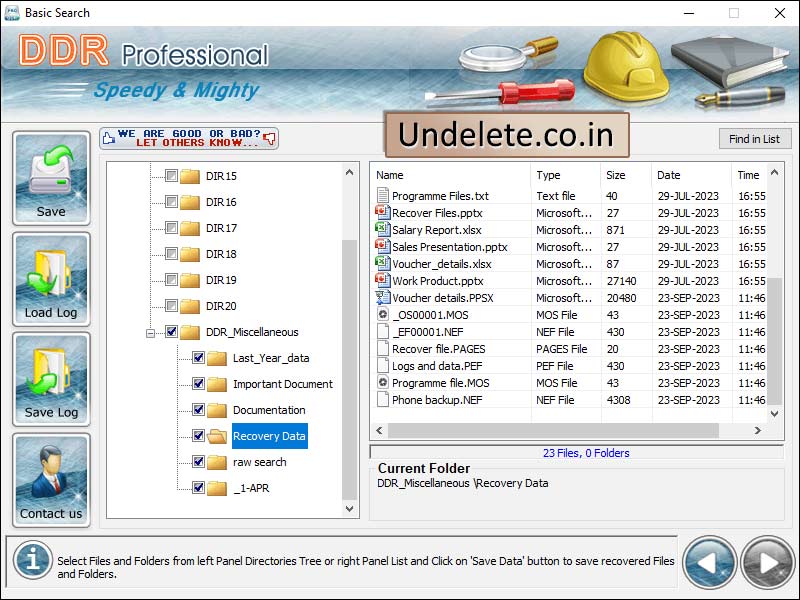The height and width of the screenshot is (600, 800).
Task: Click the MOS file icon beside _OS00001.MOS
Action: [384, 315]
